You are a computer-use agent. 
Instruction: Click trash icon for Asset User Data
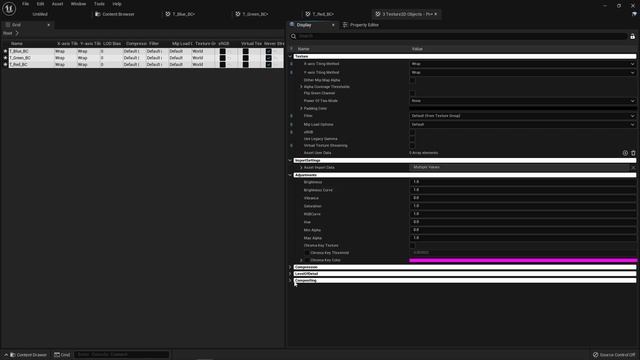[633, 153]
